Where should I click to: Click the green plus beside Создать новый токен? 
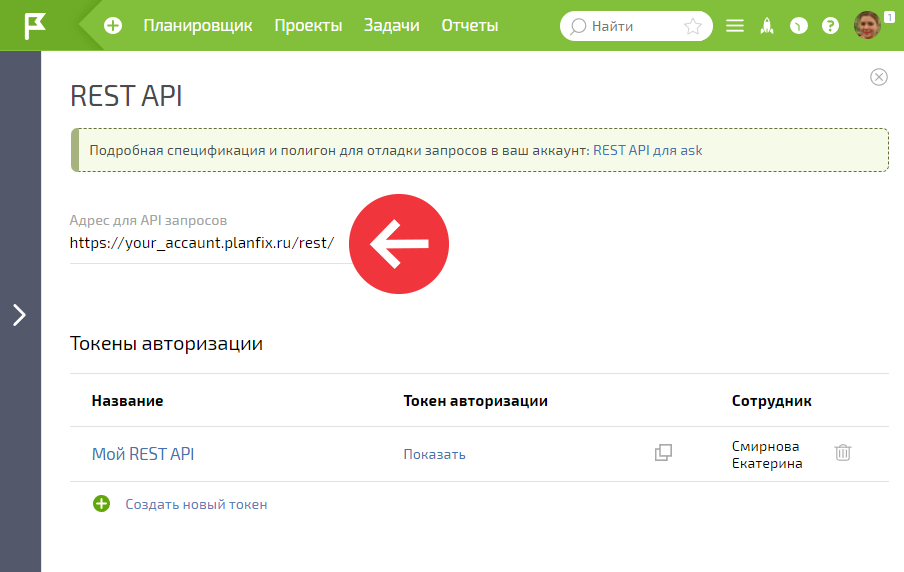coord(101,503)
